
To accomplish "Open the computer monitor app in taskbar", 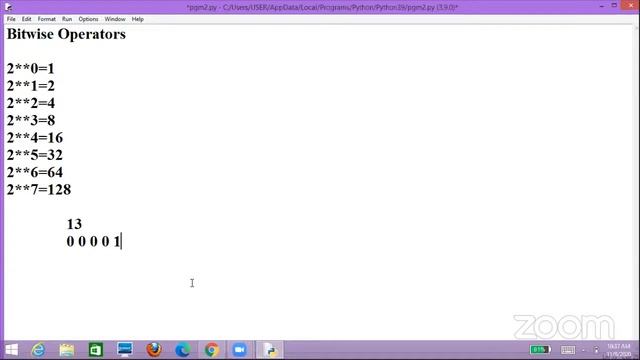I will (x=125, y=350).
